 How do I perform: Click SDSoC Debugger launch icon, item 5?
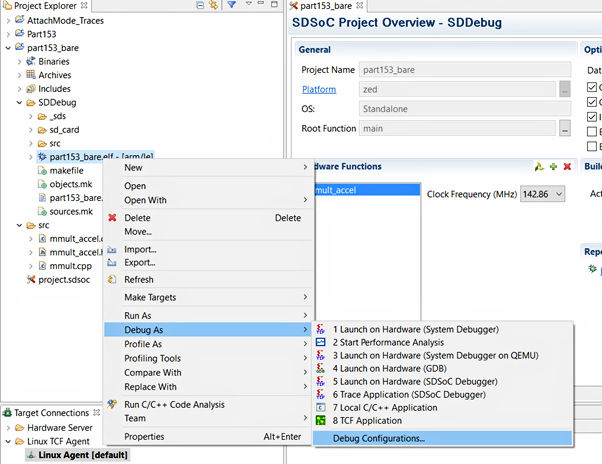321,381
